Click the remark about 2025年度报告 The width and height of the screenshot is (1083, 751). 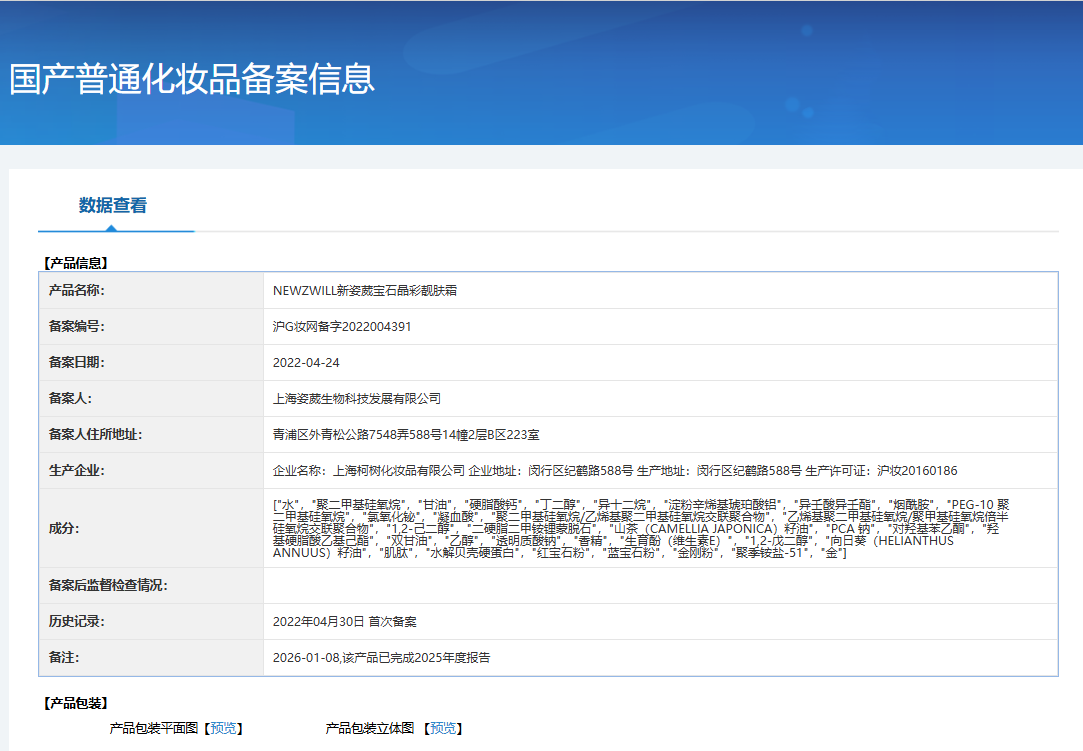381,658
